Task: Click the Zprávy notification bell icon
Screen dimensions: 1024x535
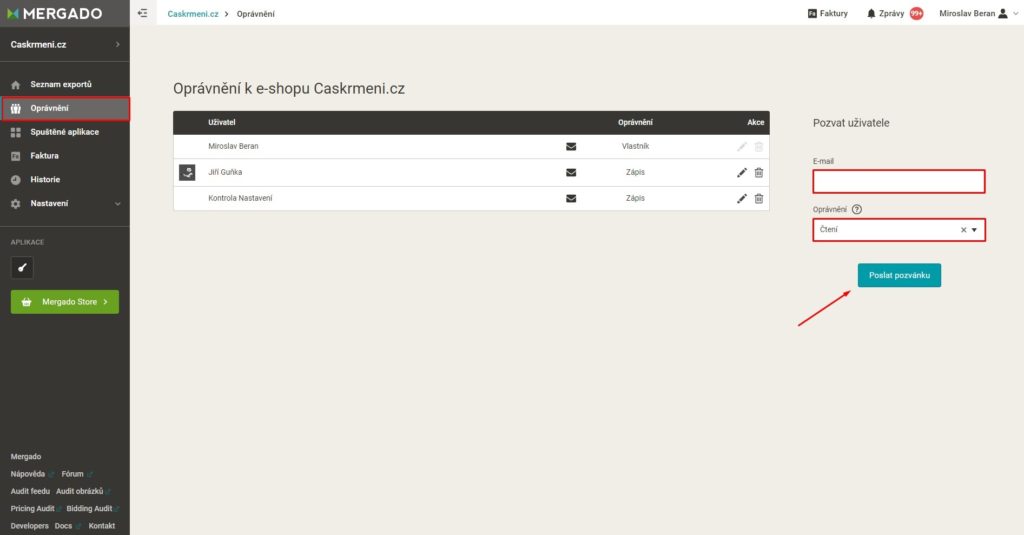Action: pyautogui.click(x=871, y=13)
